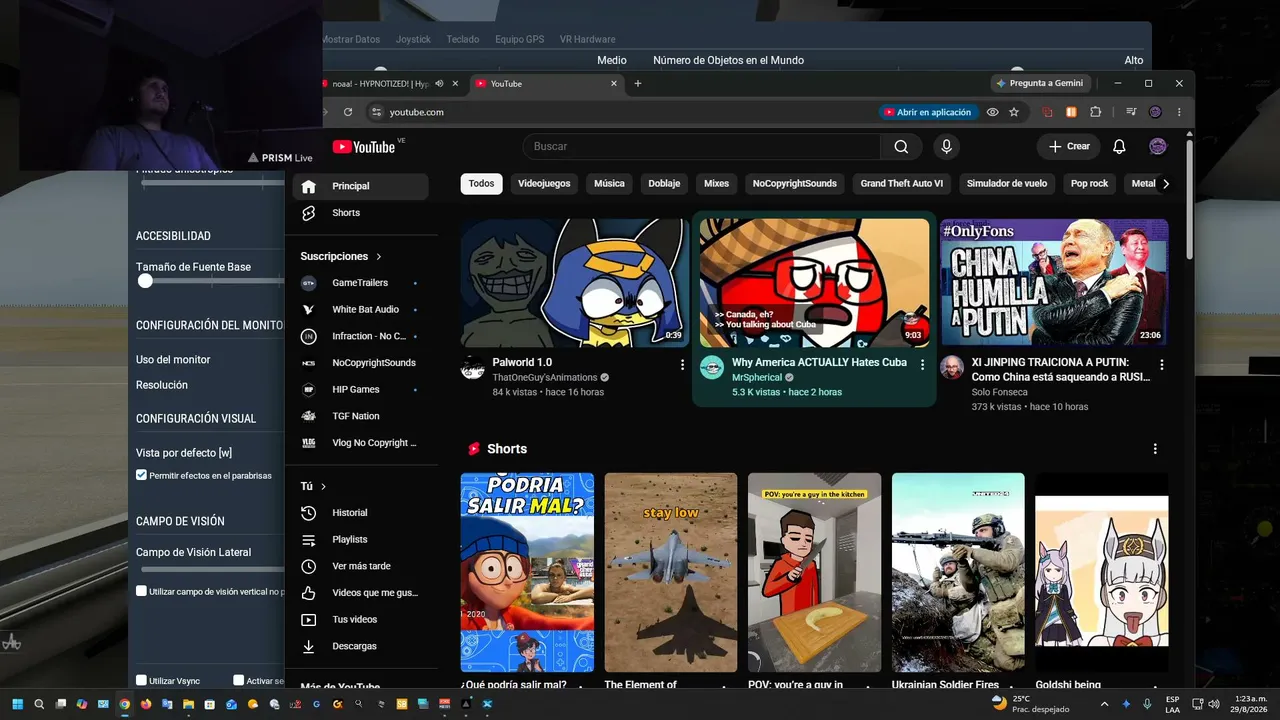Viewport: 1280px width, 720px height.
Task: Open the 'stay low' fighter jet Short
Action: click(x=671, y=573)
